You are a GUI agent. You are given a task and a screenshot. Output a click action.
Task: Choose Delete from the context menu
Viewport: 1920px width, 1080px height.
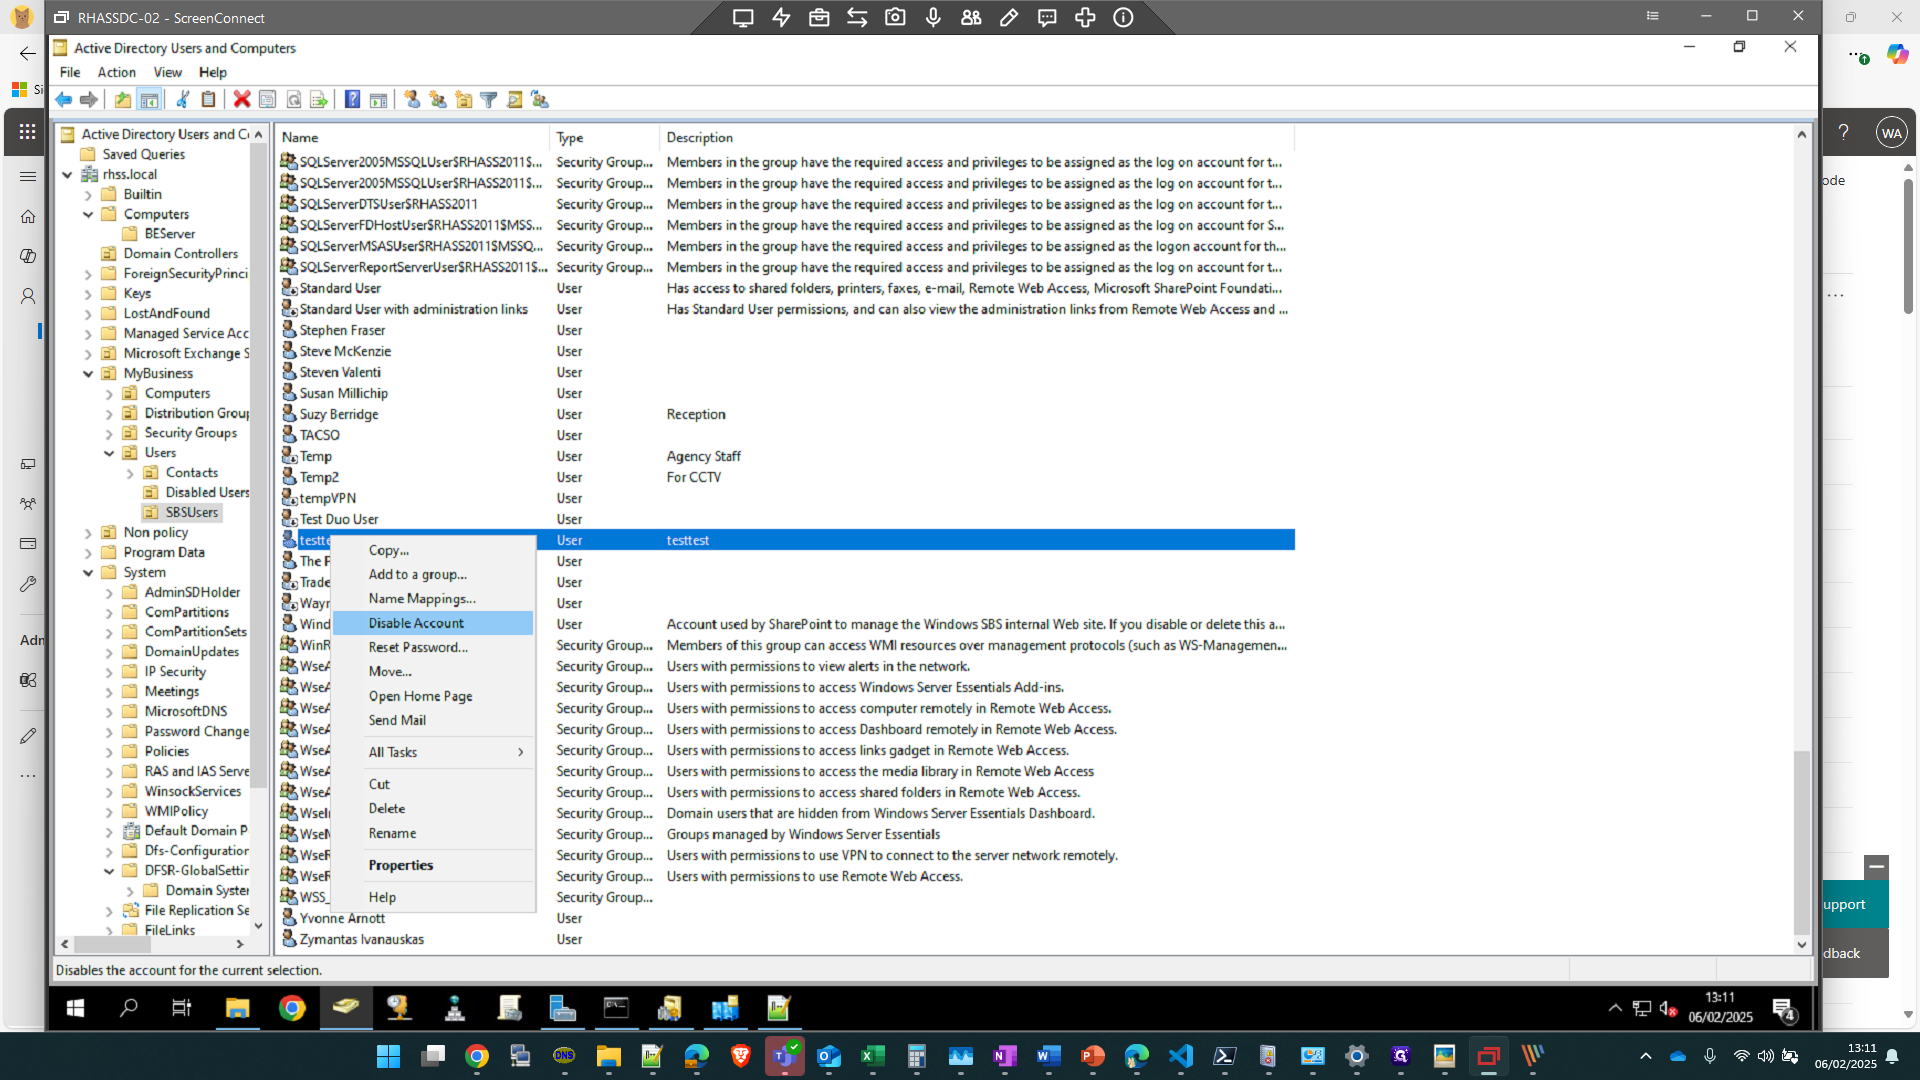(433, 808)
